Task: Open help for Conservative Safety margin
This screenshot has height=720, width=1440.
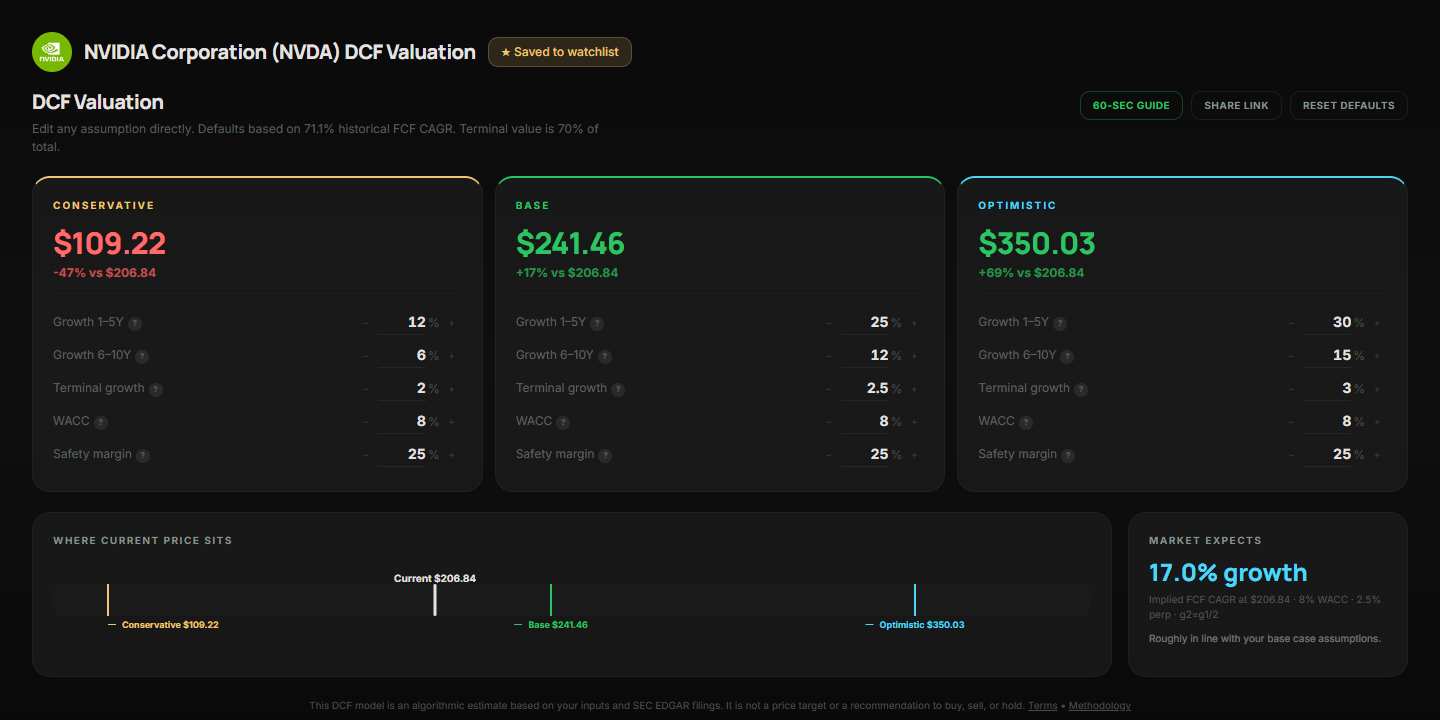Action: pyautogui.click(x=143, y=455)
